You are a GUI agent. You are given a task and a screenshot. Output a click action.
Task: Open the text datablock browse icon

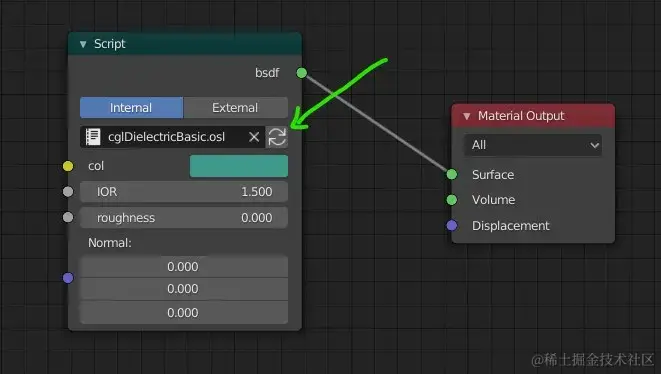pyautogui.click(x=93, y=137)
